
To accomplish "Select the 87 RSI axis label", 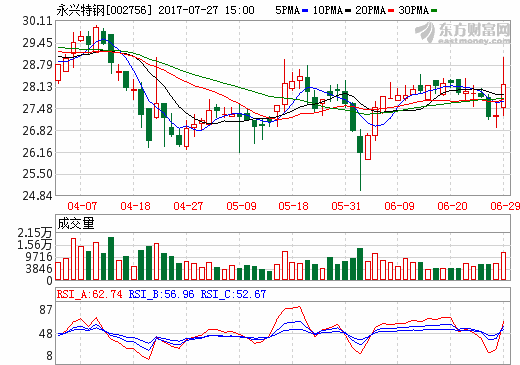I will [46, 310].
